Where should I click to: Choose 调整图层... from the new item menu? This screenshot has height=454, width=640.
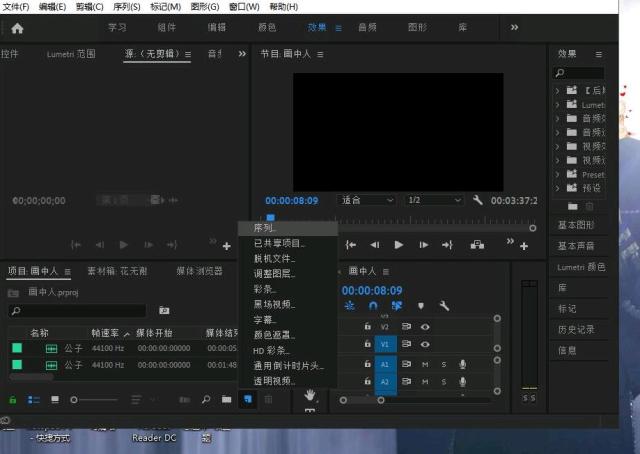[x=288, y=274]
